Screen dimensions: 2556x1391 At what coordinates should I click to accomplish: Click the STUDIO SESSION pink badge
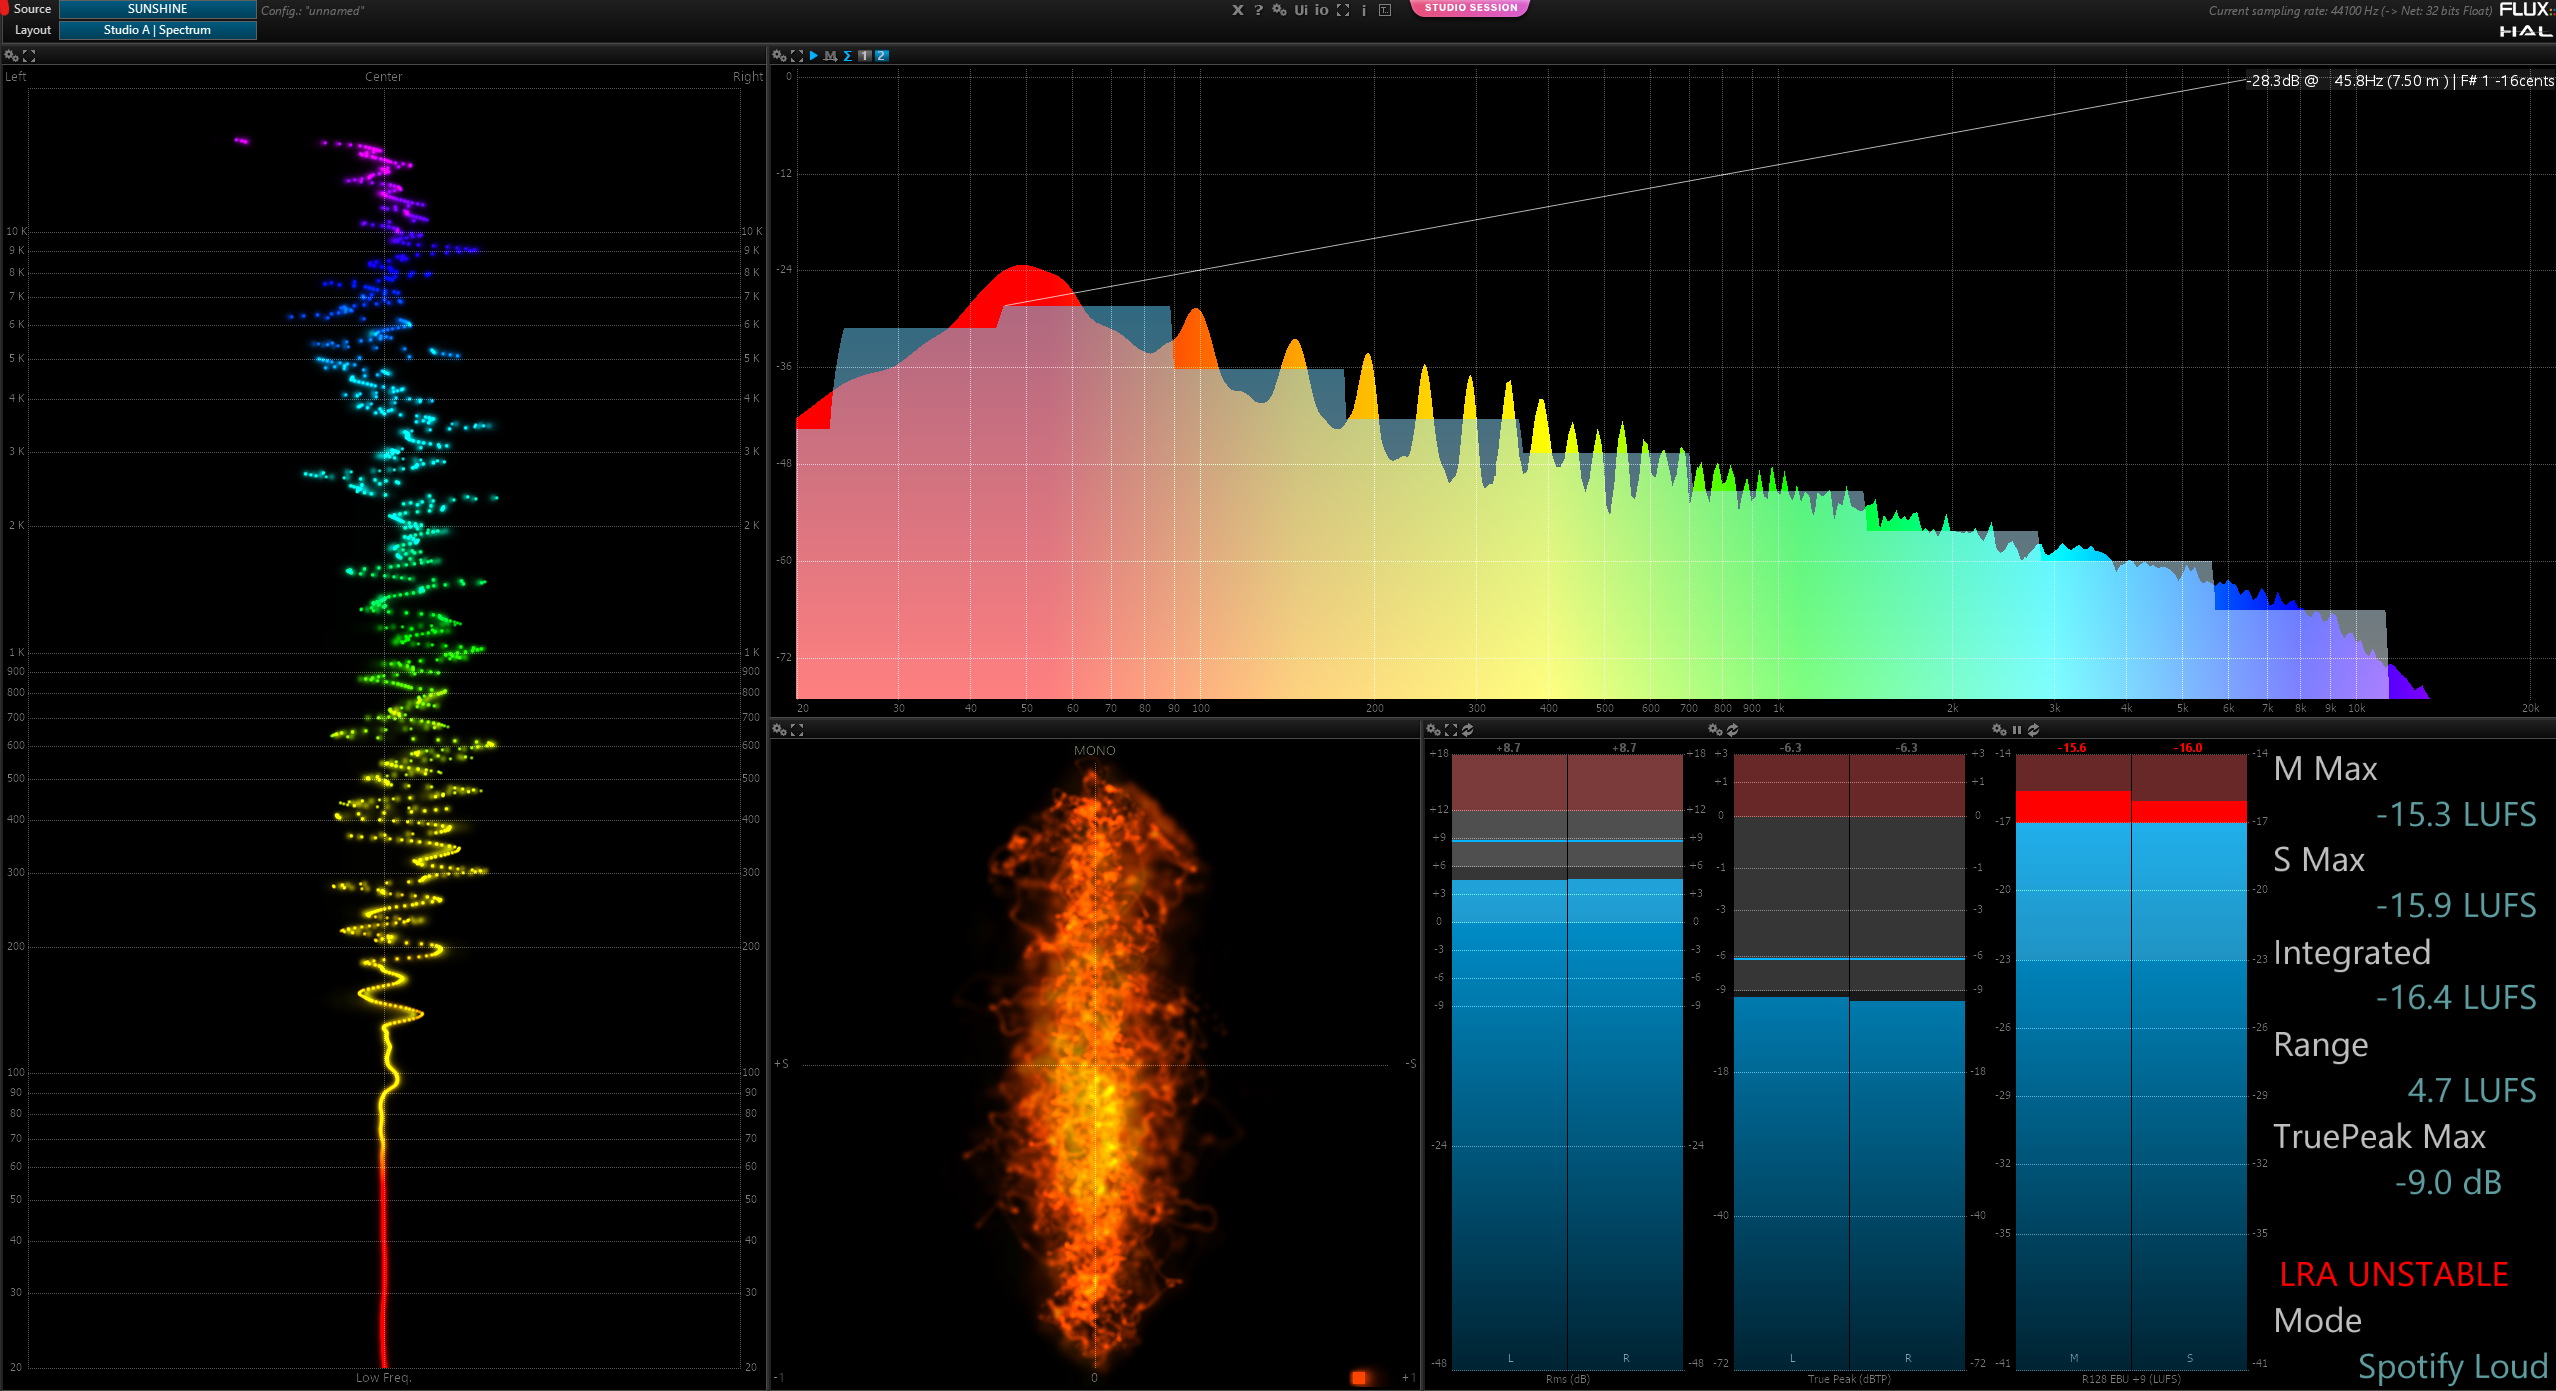[x=1470, y=8]
